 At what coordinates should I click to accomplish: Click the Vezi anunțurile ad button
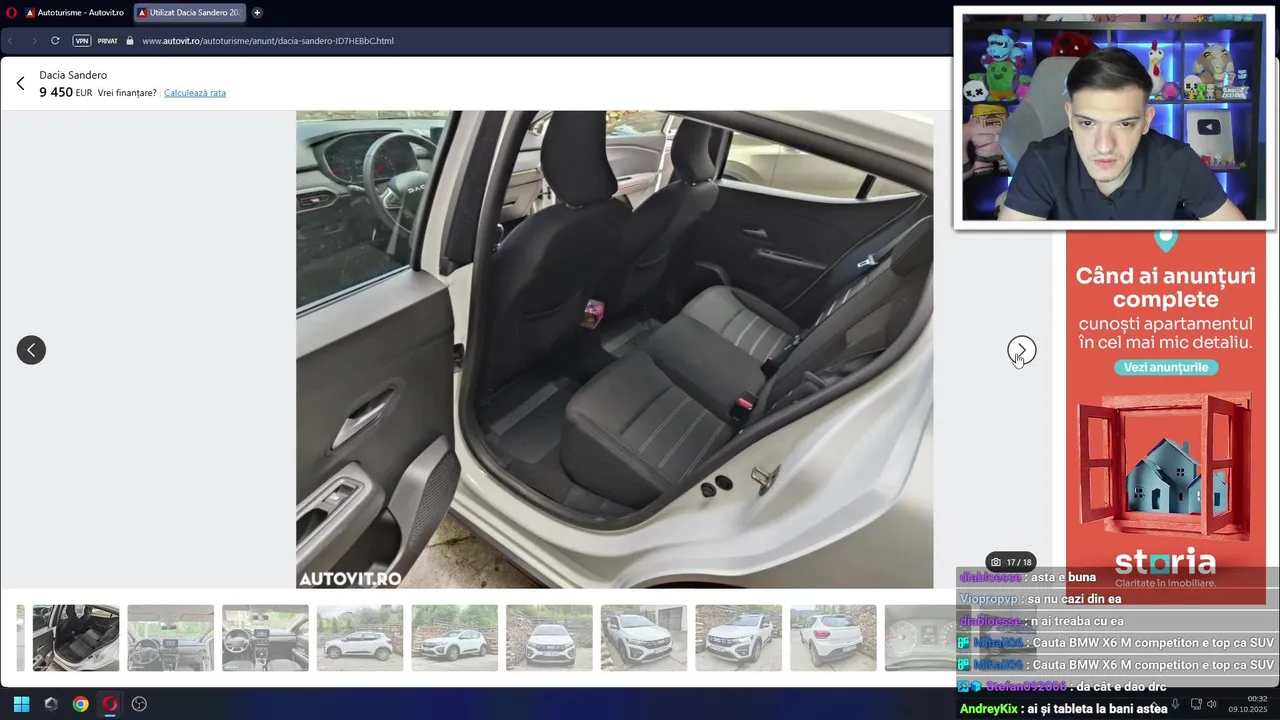tap(1165, 367)
